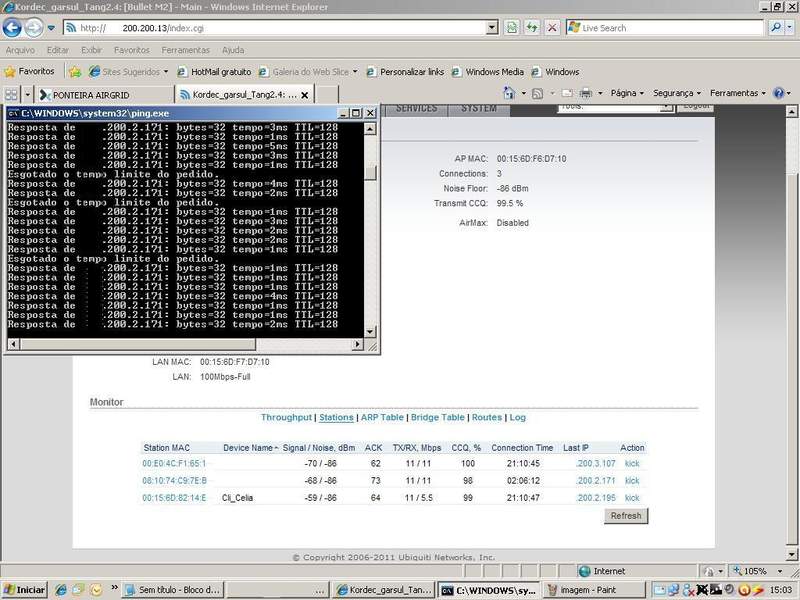Switch to Sem título - Bloco de notas taskbar item

173,590
